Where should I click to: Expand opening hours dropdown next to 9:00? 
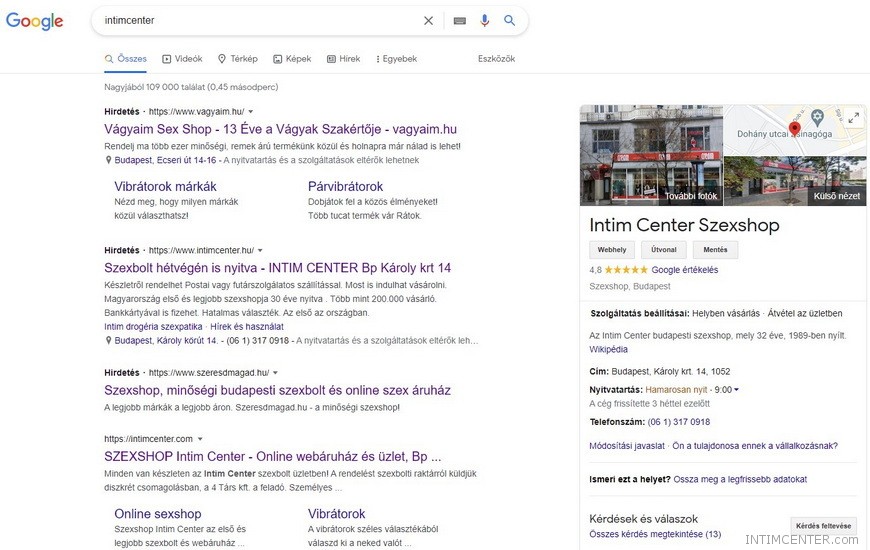coord(737,390)
